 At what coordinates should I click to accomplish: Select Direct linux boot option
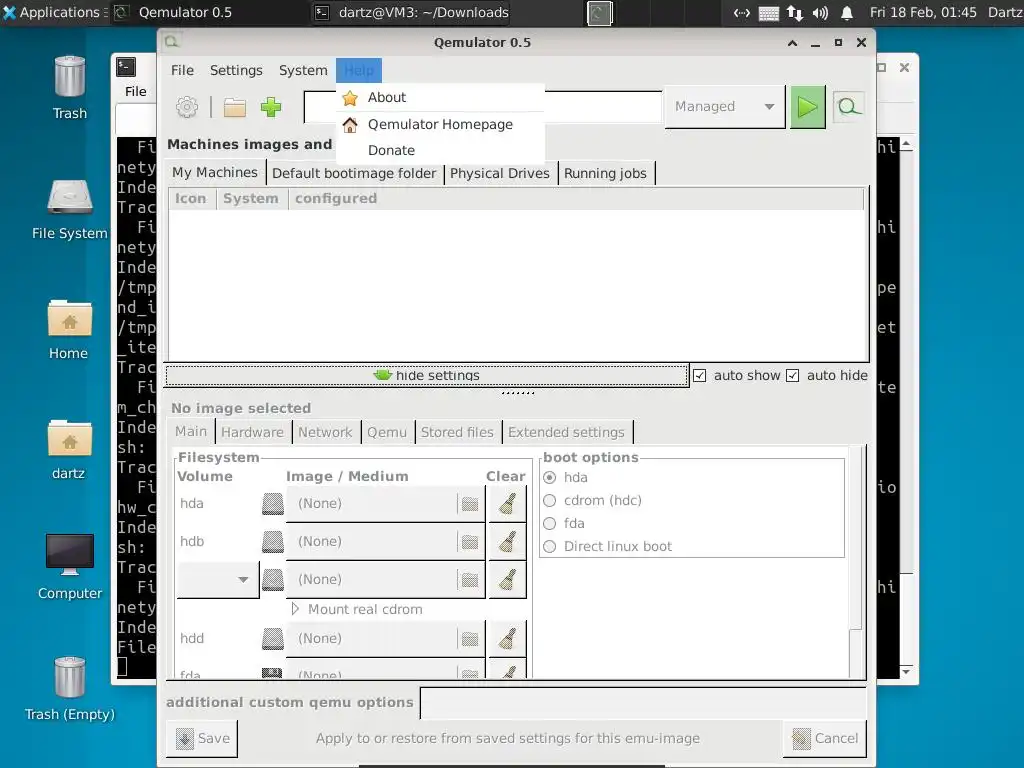pyautogui.click(x=550, y=547)
